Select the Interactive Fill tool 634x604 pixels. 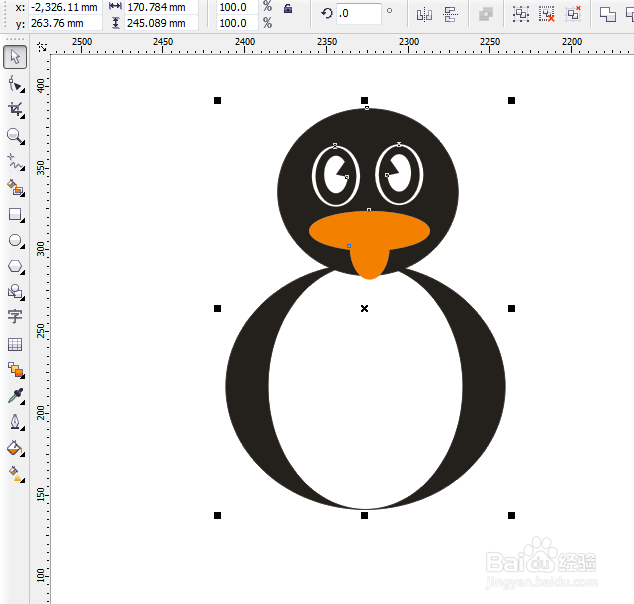click(15, 473)
